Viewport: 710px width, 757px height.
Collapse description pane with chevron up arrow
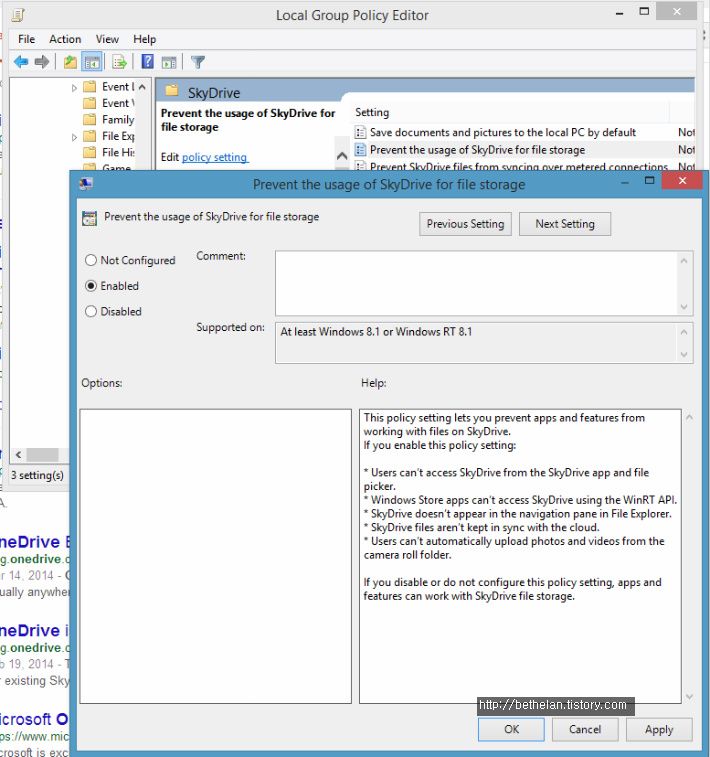tap(342, 155)
